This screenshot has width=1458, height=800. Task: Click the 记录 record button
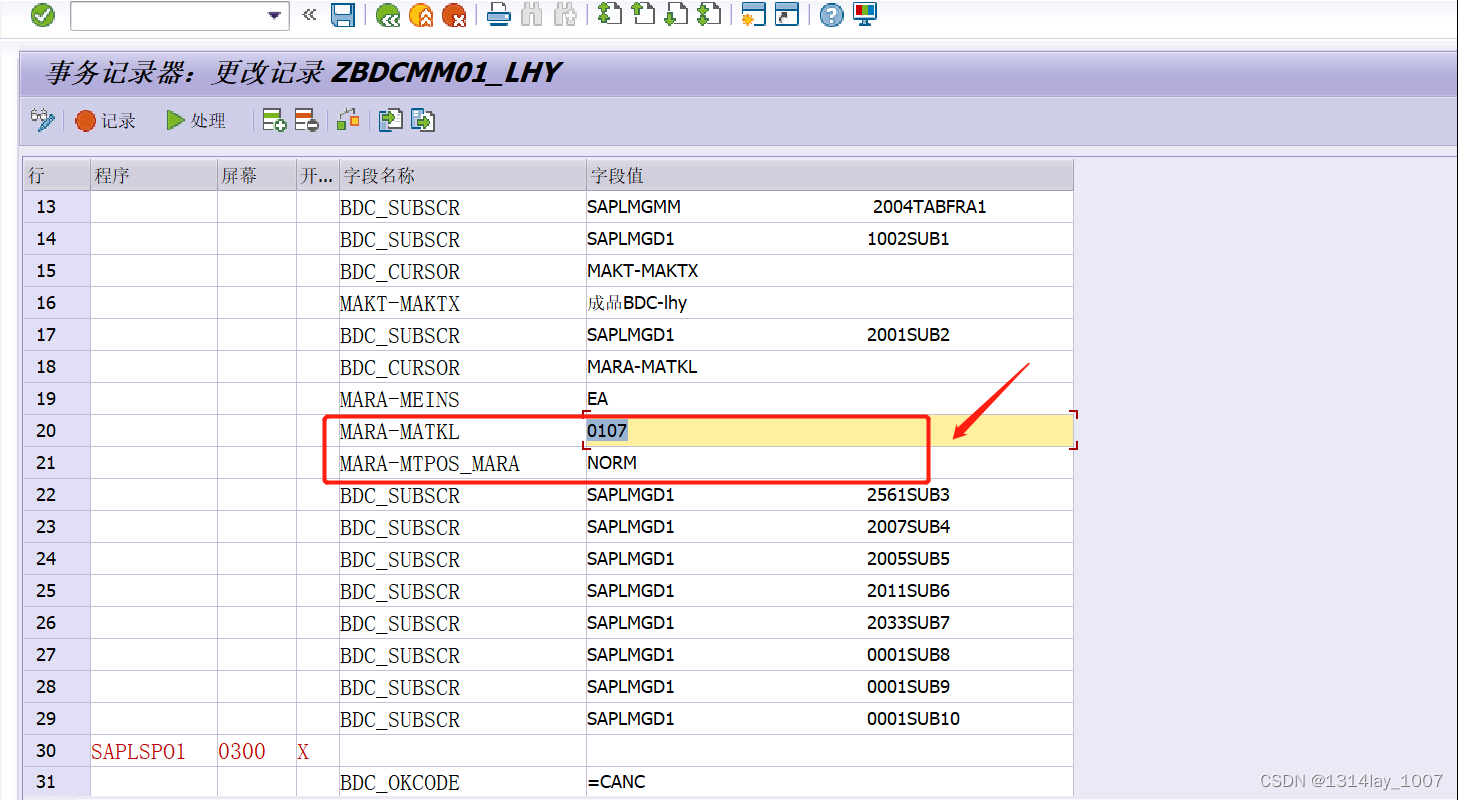click(x=106, y=120)
